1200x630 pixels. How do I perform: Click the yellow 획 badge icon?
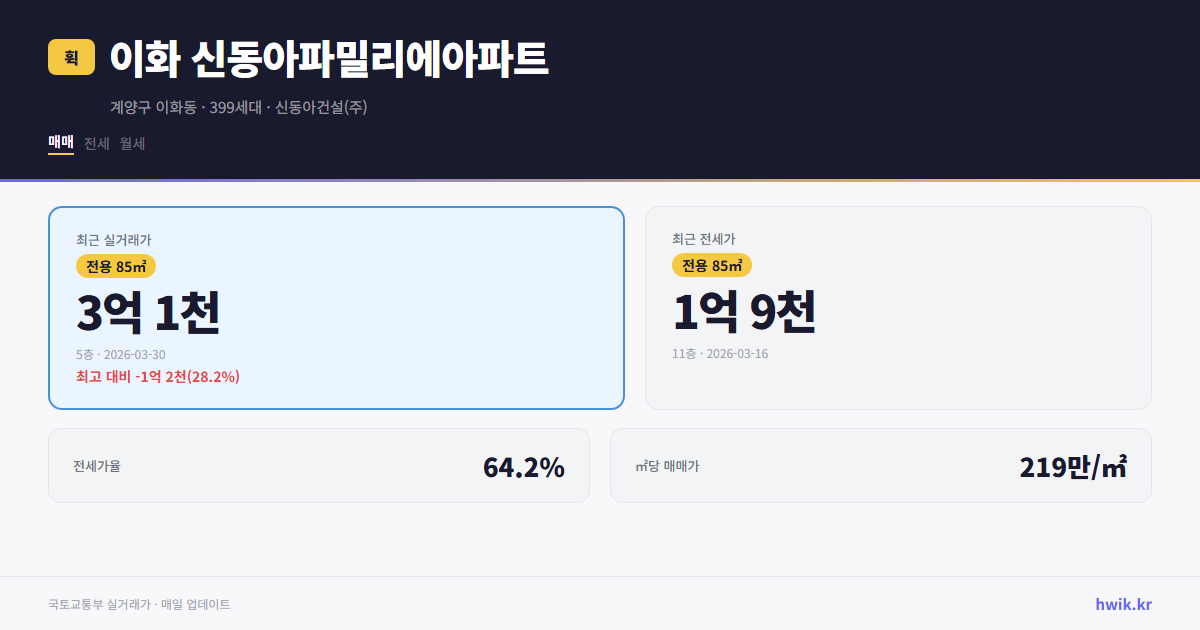tap(67, 58)
